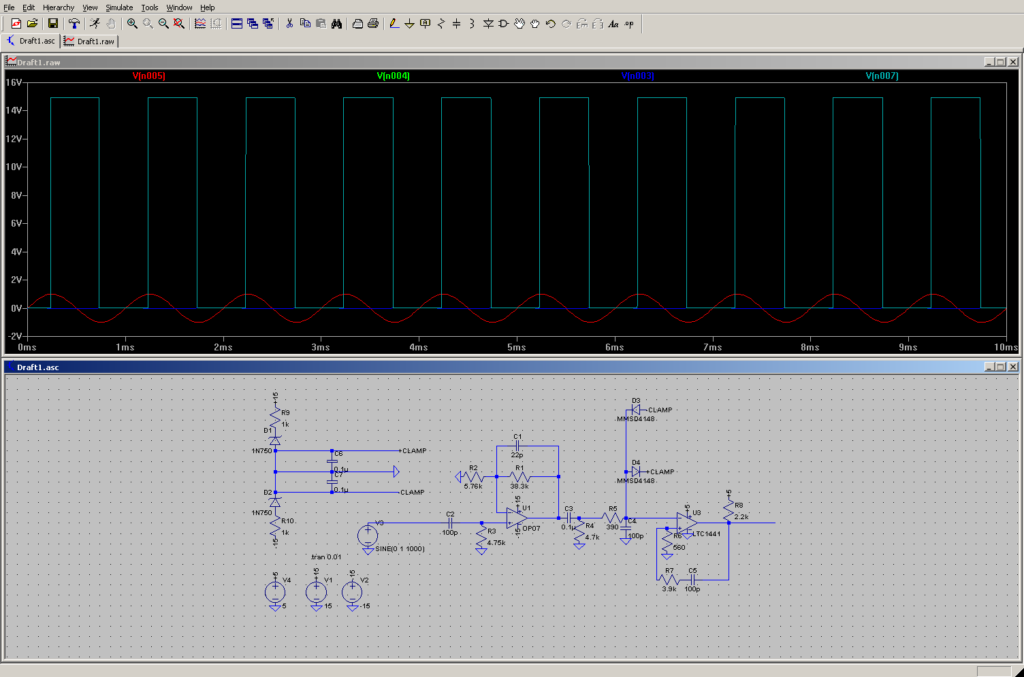
Task: Select the Resistor placement tool
Action: click(x=442, y=23)
